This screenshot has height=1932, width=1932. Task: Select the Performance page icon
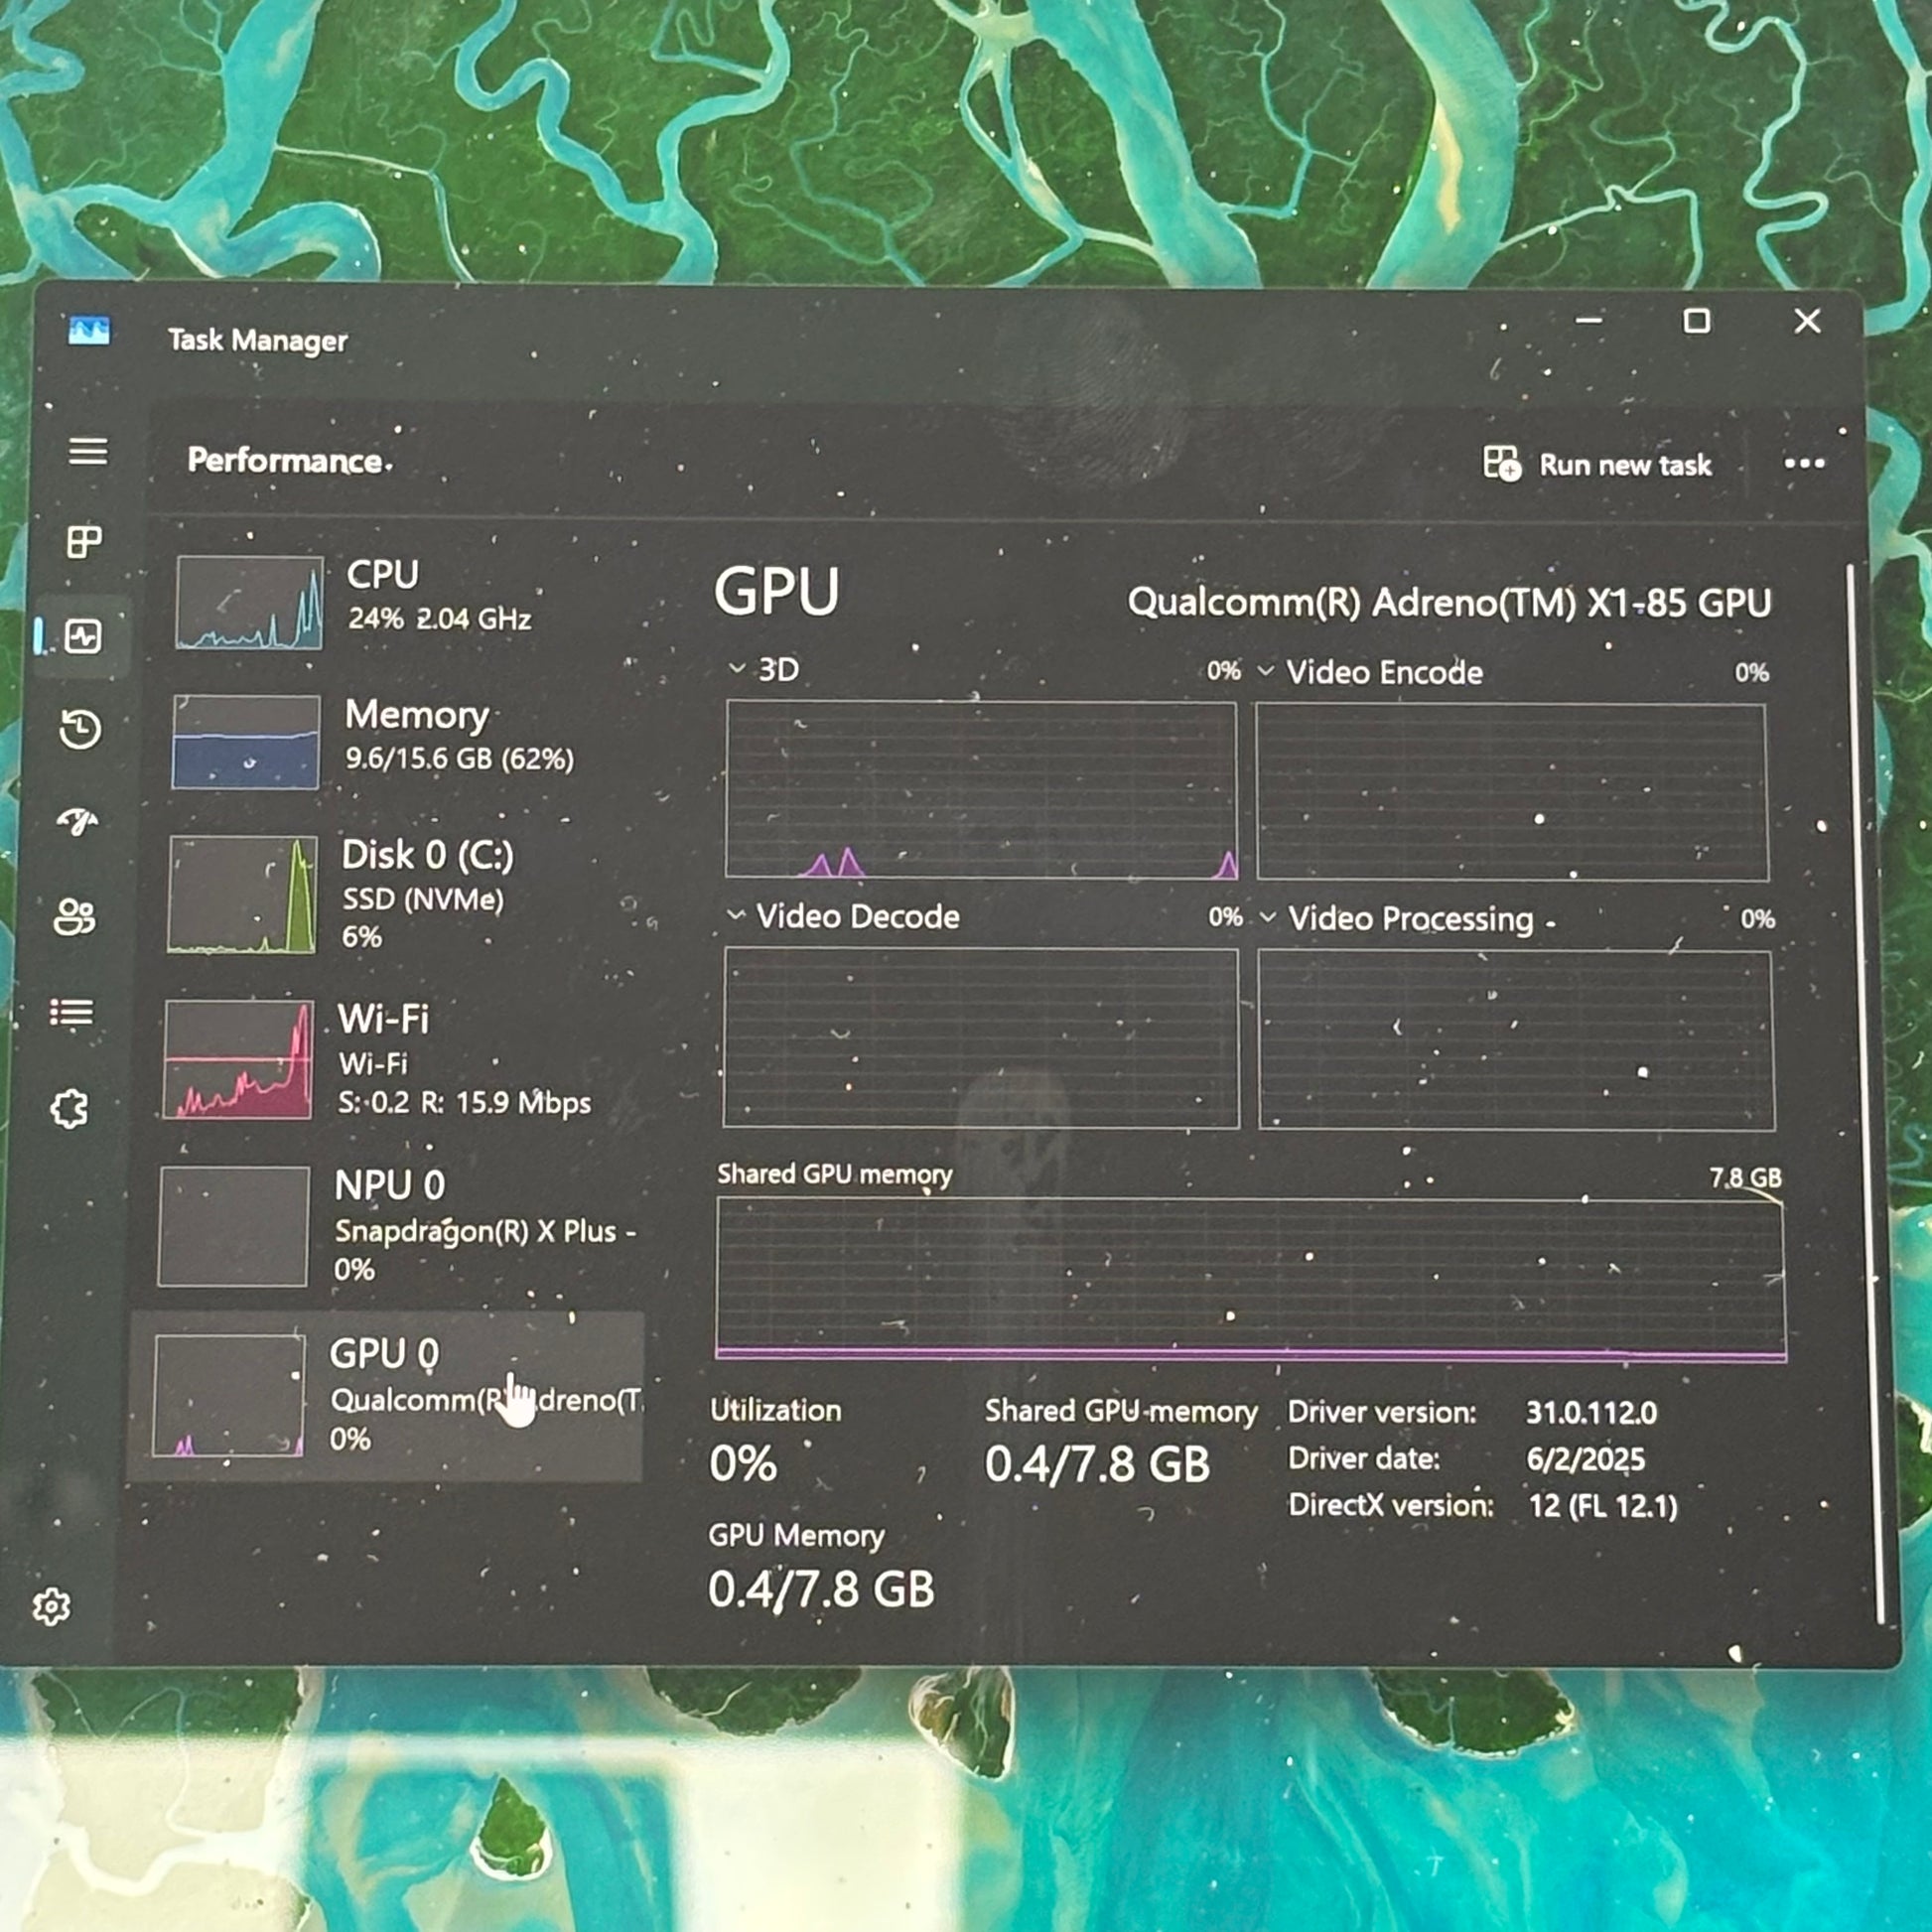[83, 636]
